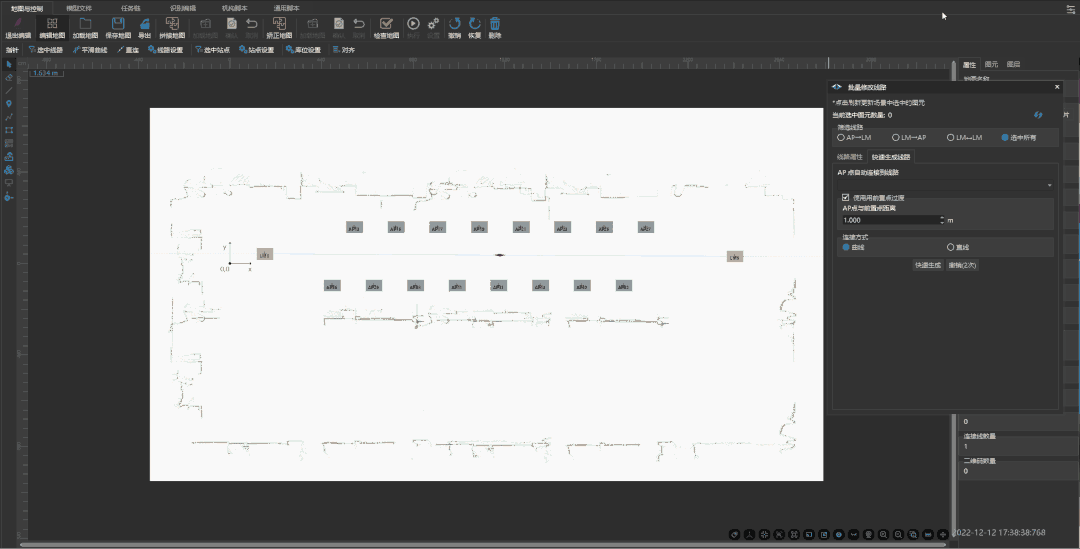Viewport: 1080px width, 549px height.
Task: Click the tag icon at the start of the bottom bar
Action: point(735,534)
